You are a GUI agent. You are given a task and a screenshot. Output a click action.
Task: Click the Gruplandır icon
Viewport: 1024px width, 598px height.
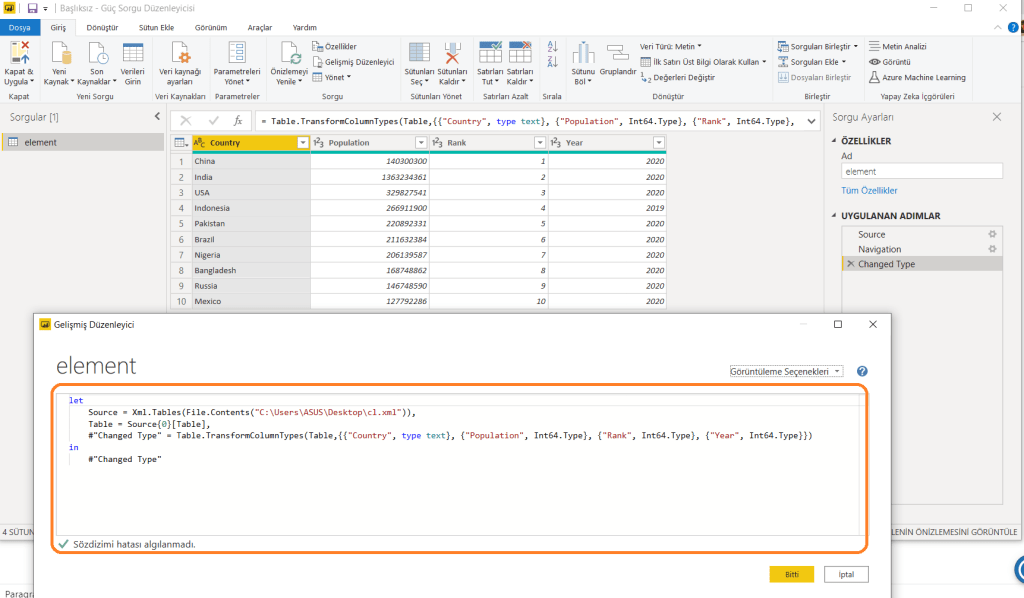tap(617, 54)
